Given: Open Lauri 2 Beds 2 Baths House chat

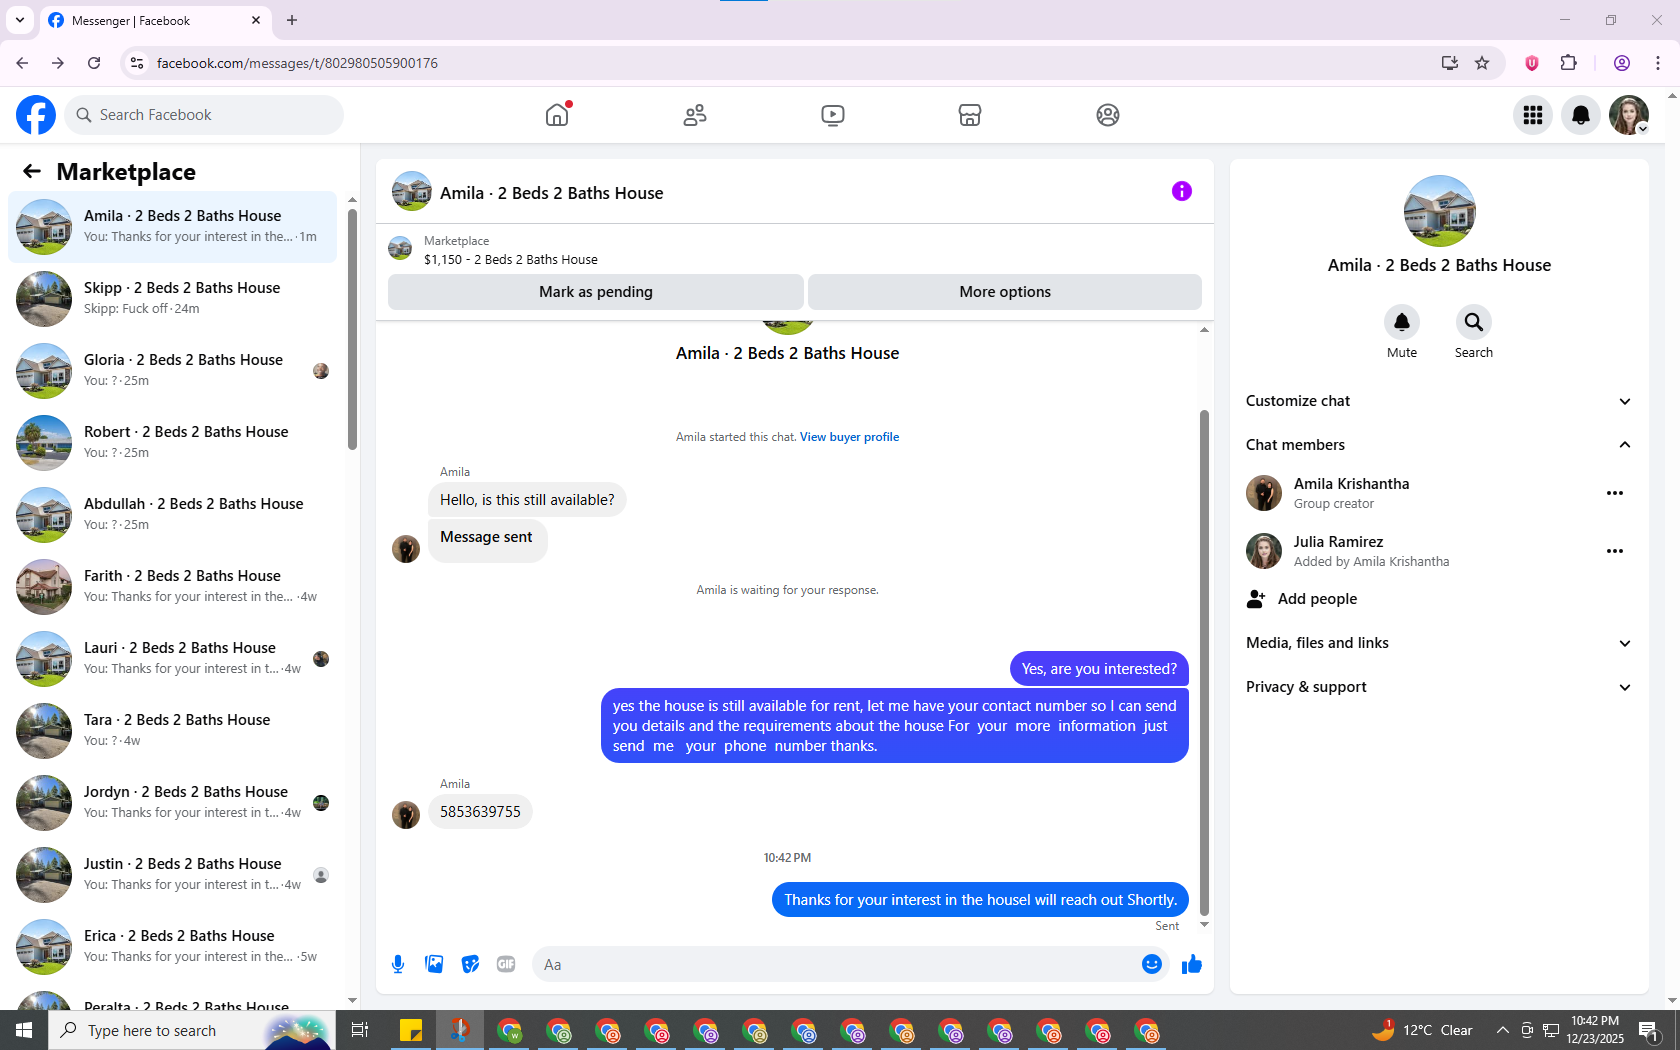Looking at the screenshot, I should click(x=172, y=659).
